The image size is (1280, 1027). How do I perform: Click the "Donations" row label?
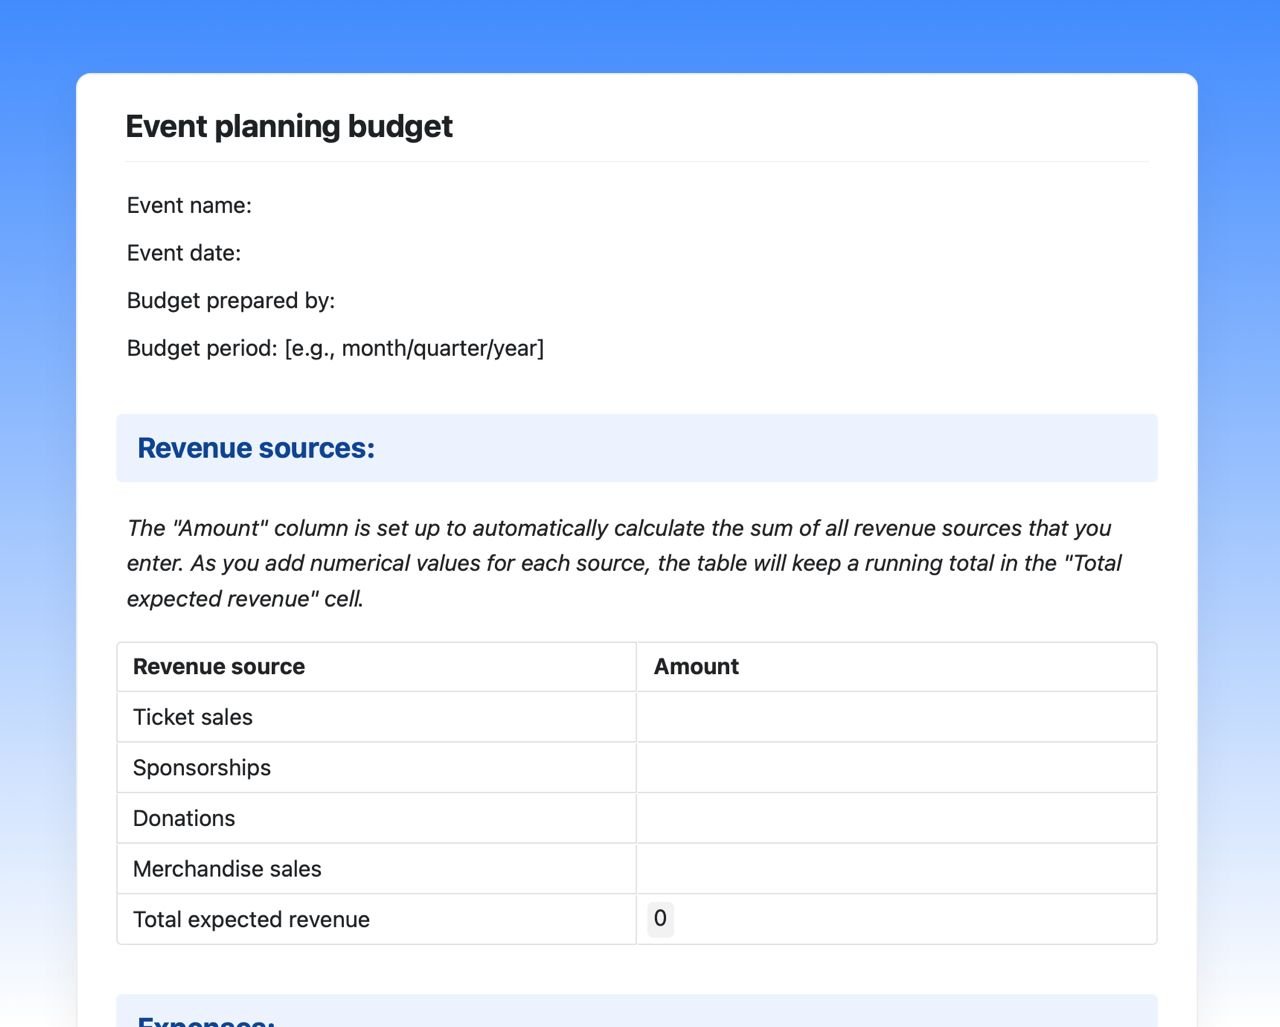tap(184, 817)
